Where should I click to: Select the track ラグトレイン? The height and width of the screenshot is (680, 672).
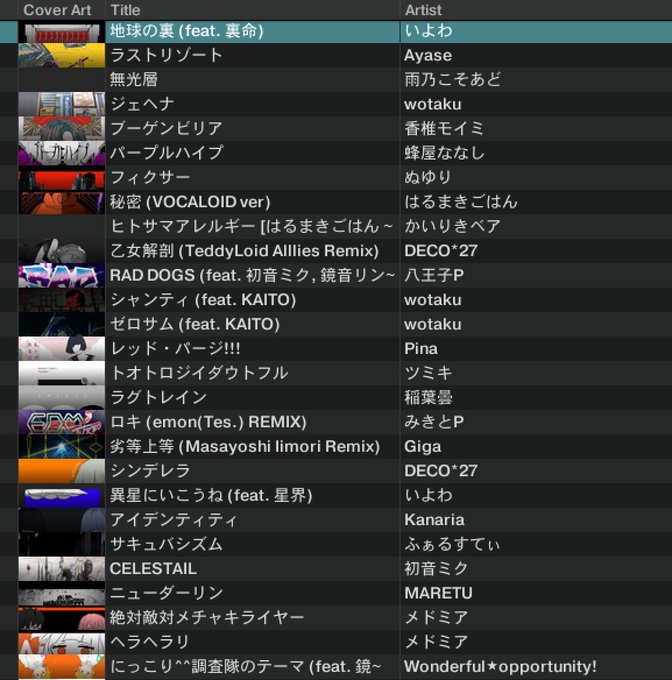click(159, 397)
